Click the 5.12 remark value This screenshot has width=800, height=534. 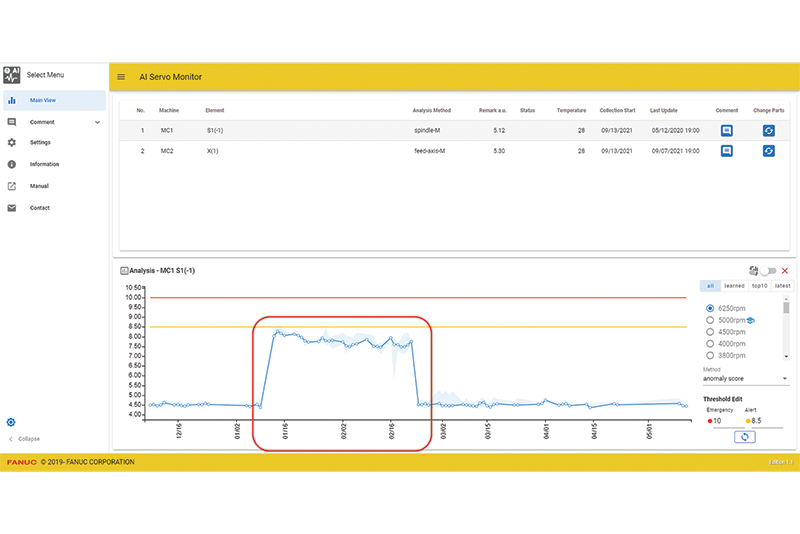pos(499,131)
